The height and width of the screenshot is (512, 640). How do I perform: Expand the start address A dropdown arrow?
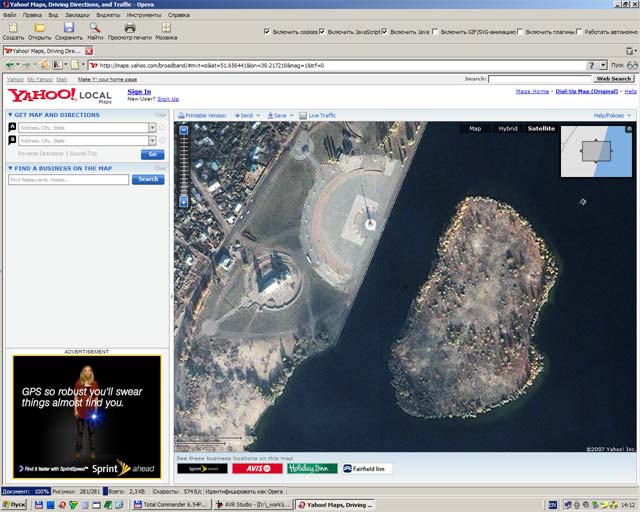(x=152, y=128)
